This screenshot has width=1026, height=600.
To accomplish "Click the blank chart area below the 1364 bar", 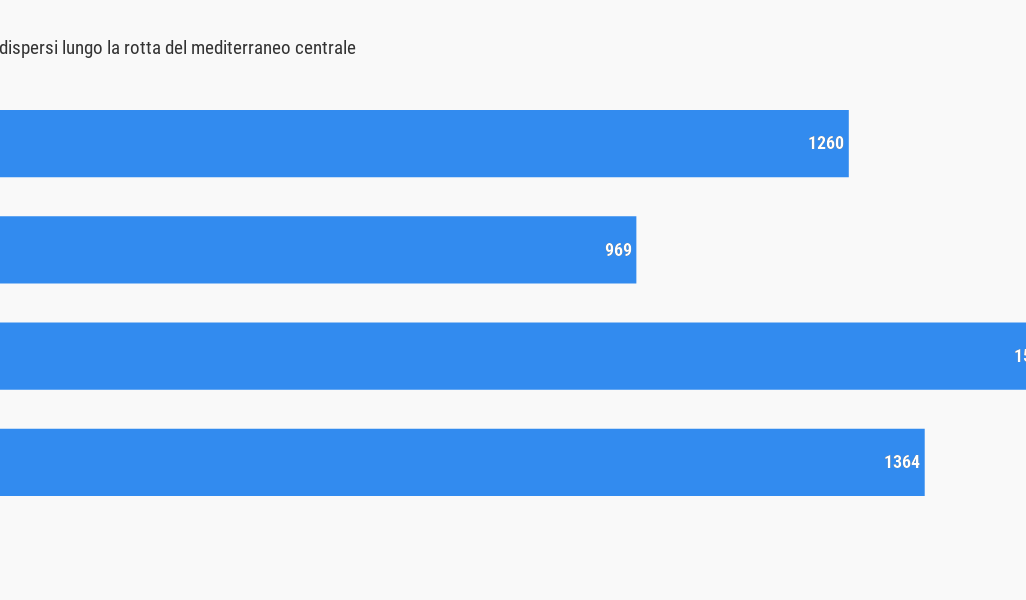I will 513,548.
